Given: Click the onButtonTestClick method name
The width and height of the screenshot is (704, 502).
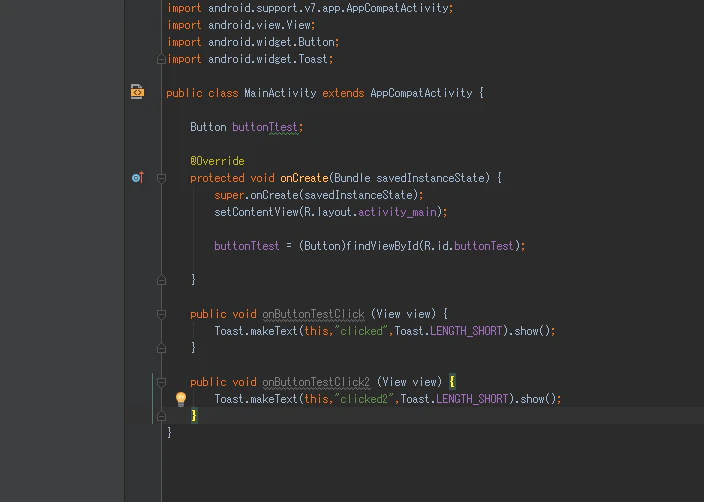Looking at the screenshot, I should 313,314.
